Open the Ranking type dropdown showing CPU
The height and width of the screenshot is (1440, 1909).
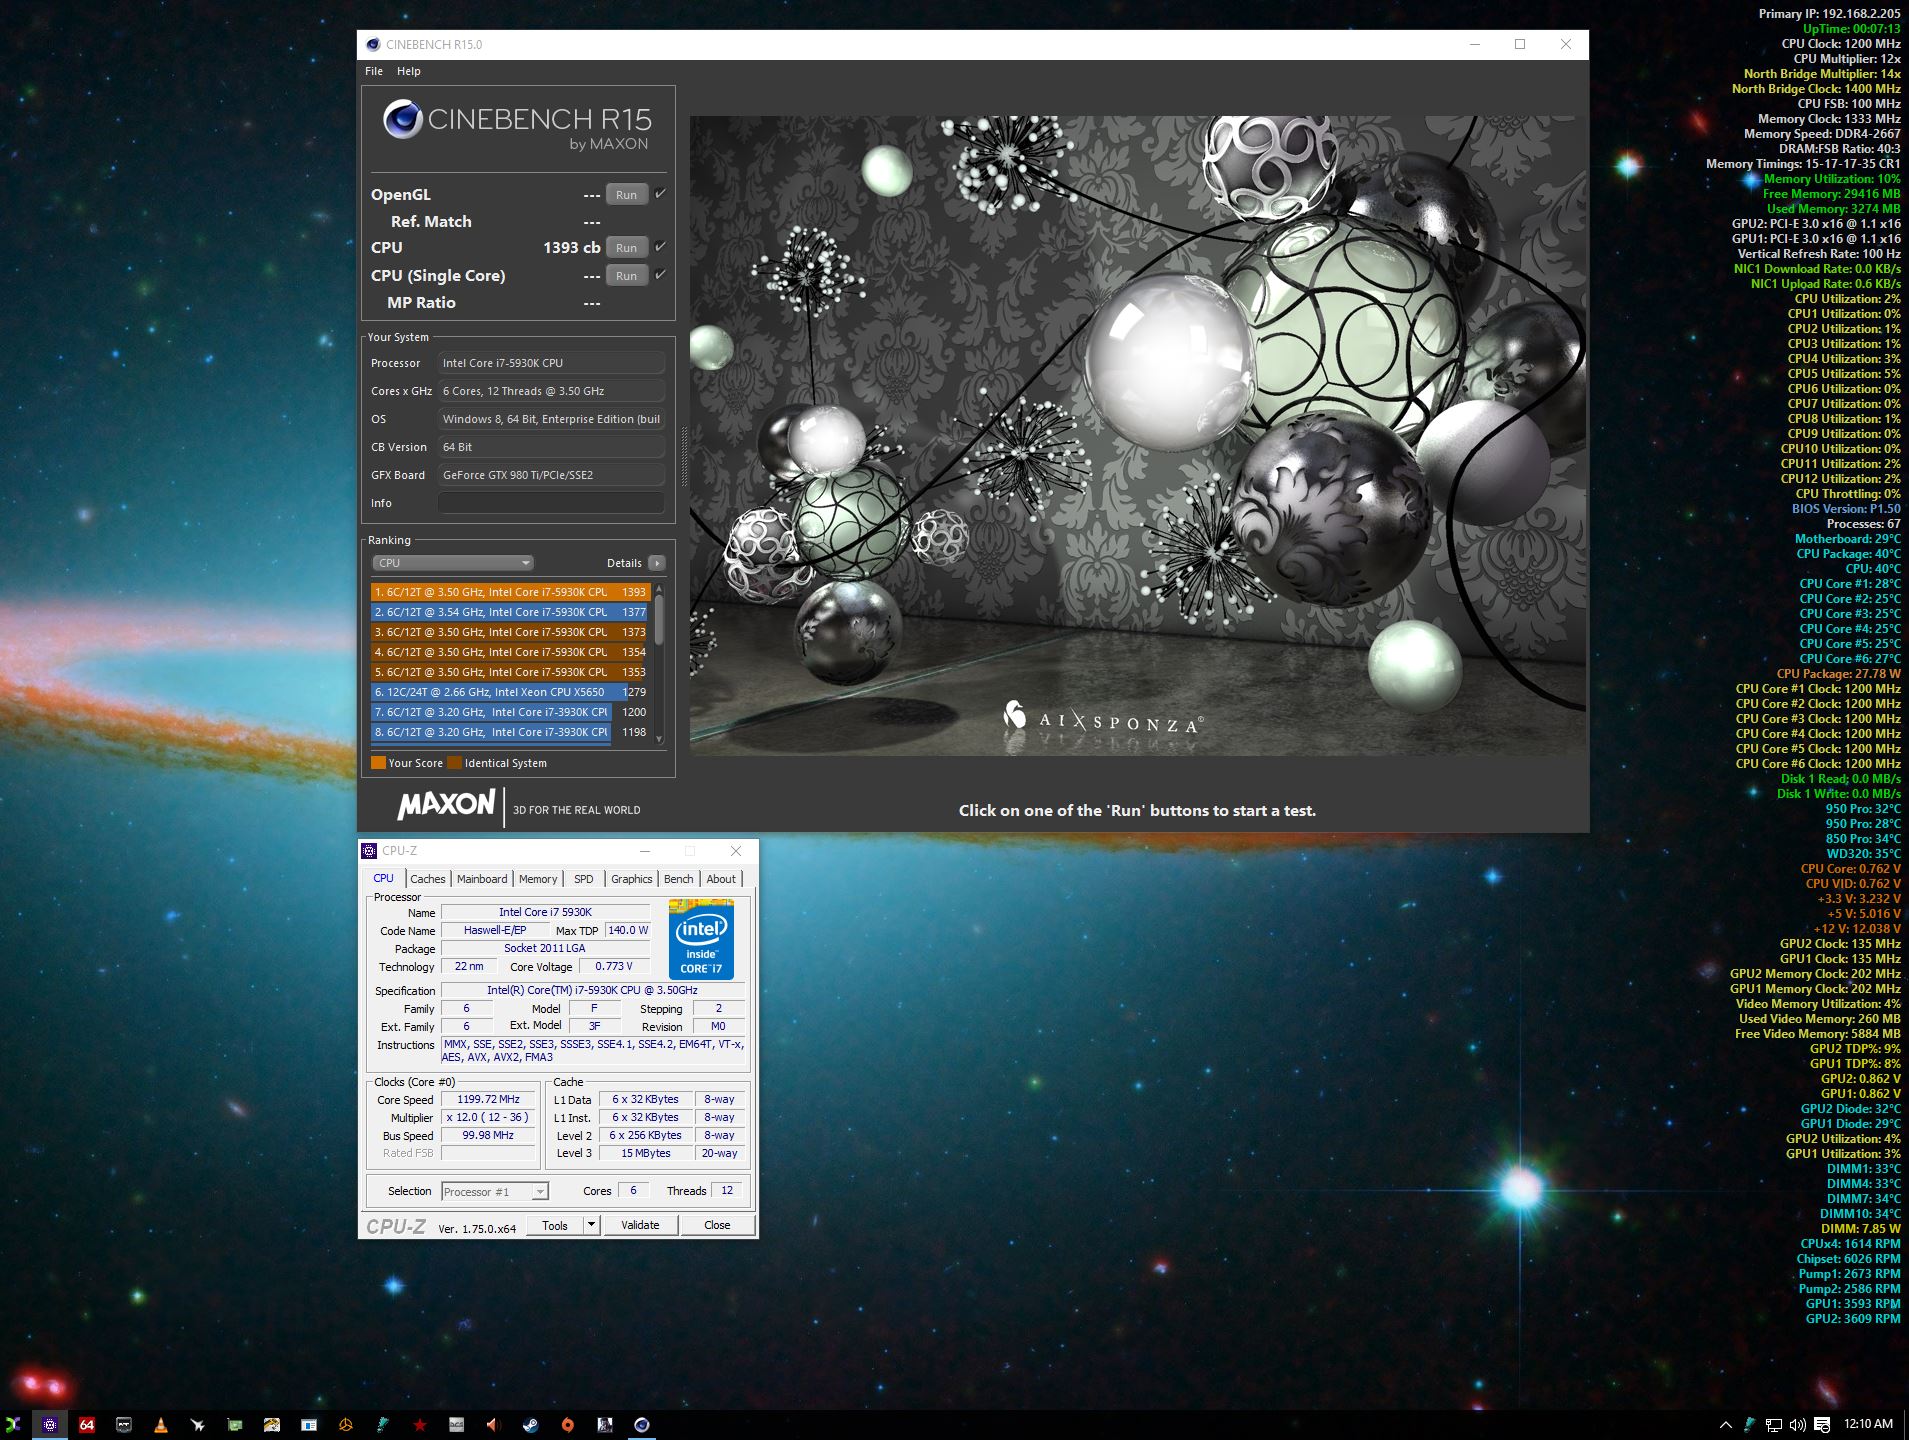(x=453, y=563)
